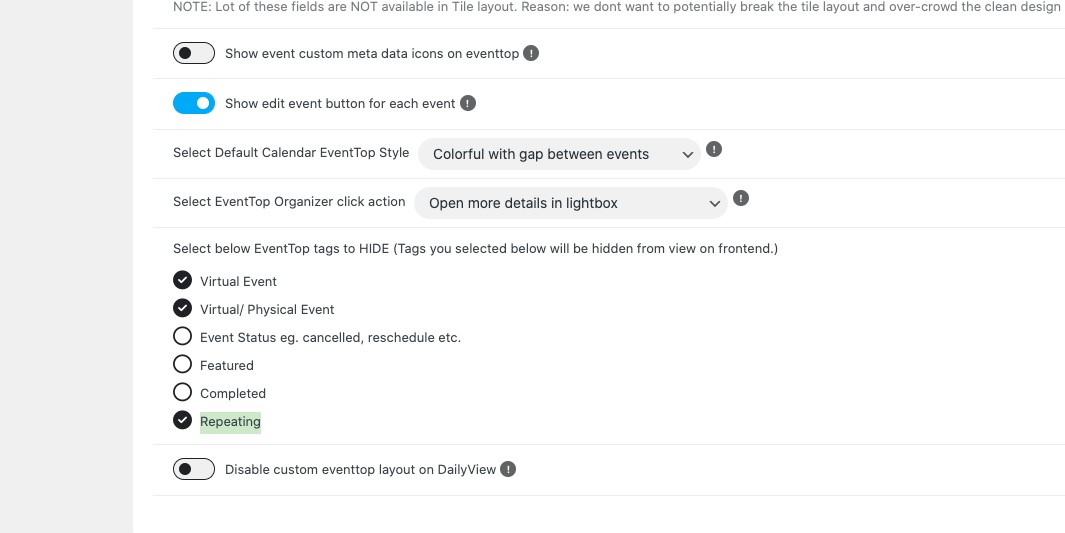This screenshot has height=533, width=1065.
Task: Check the Event Status tag checkbox
Action: point(182,336)
